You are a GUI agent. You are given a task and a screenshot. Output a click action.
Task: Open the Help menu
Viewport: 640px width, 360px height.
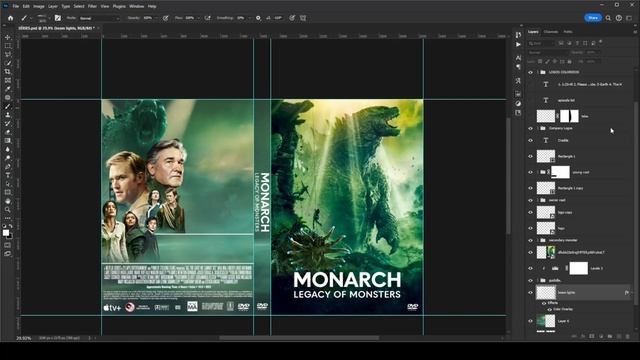(x=152, y=7)
